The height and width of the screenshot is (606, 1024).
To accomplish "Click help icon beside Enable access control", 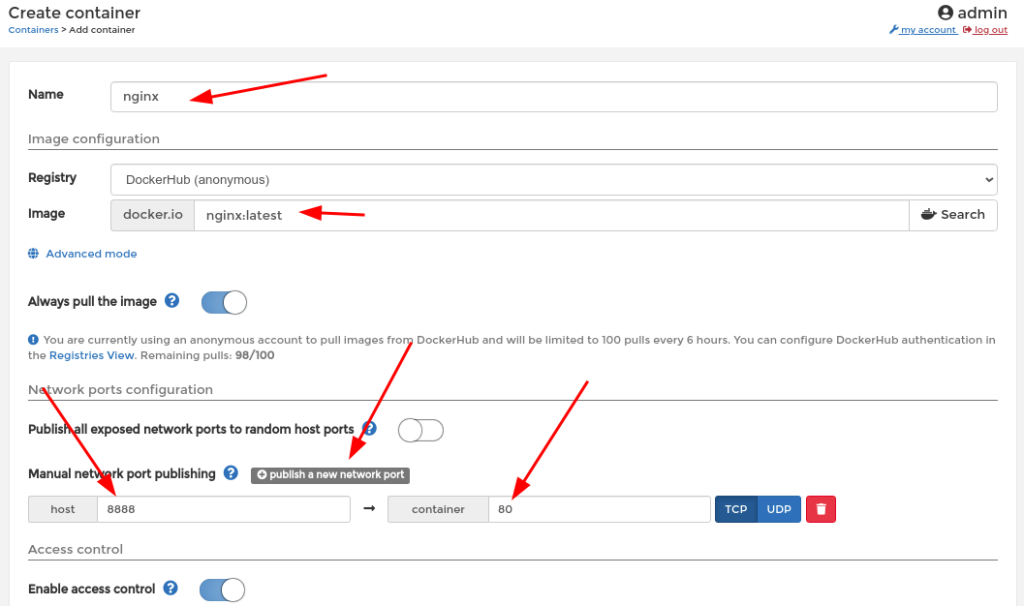I will 171,589.
